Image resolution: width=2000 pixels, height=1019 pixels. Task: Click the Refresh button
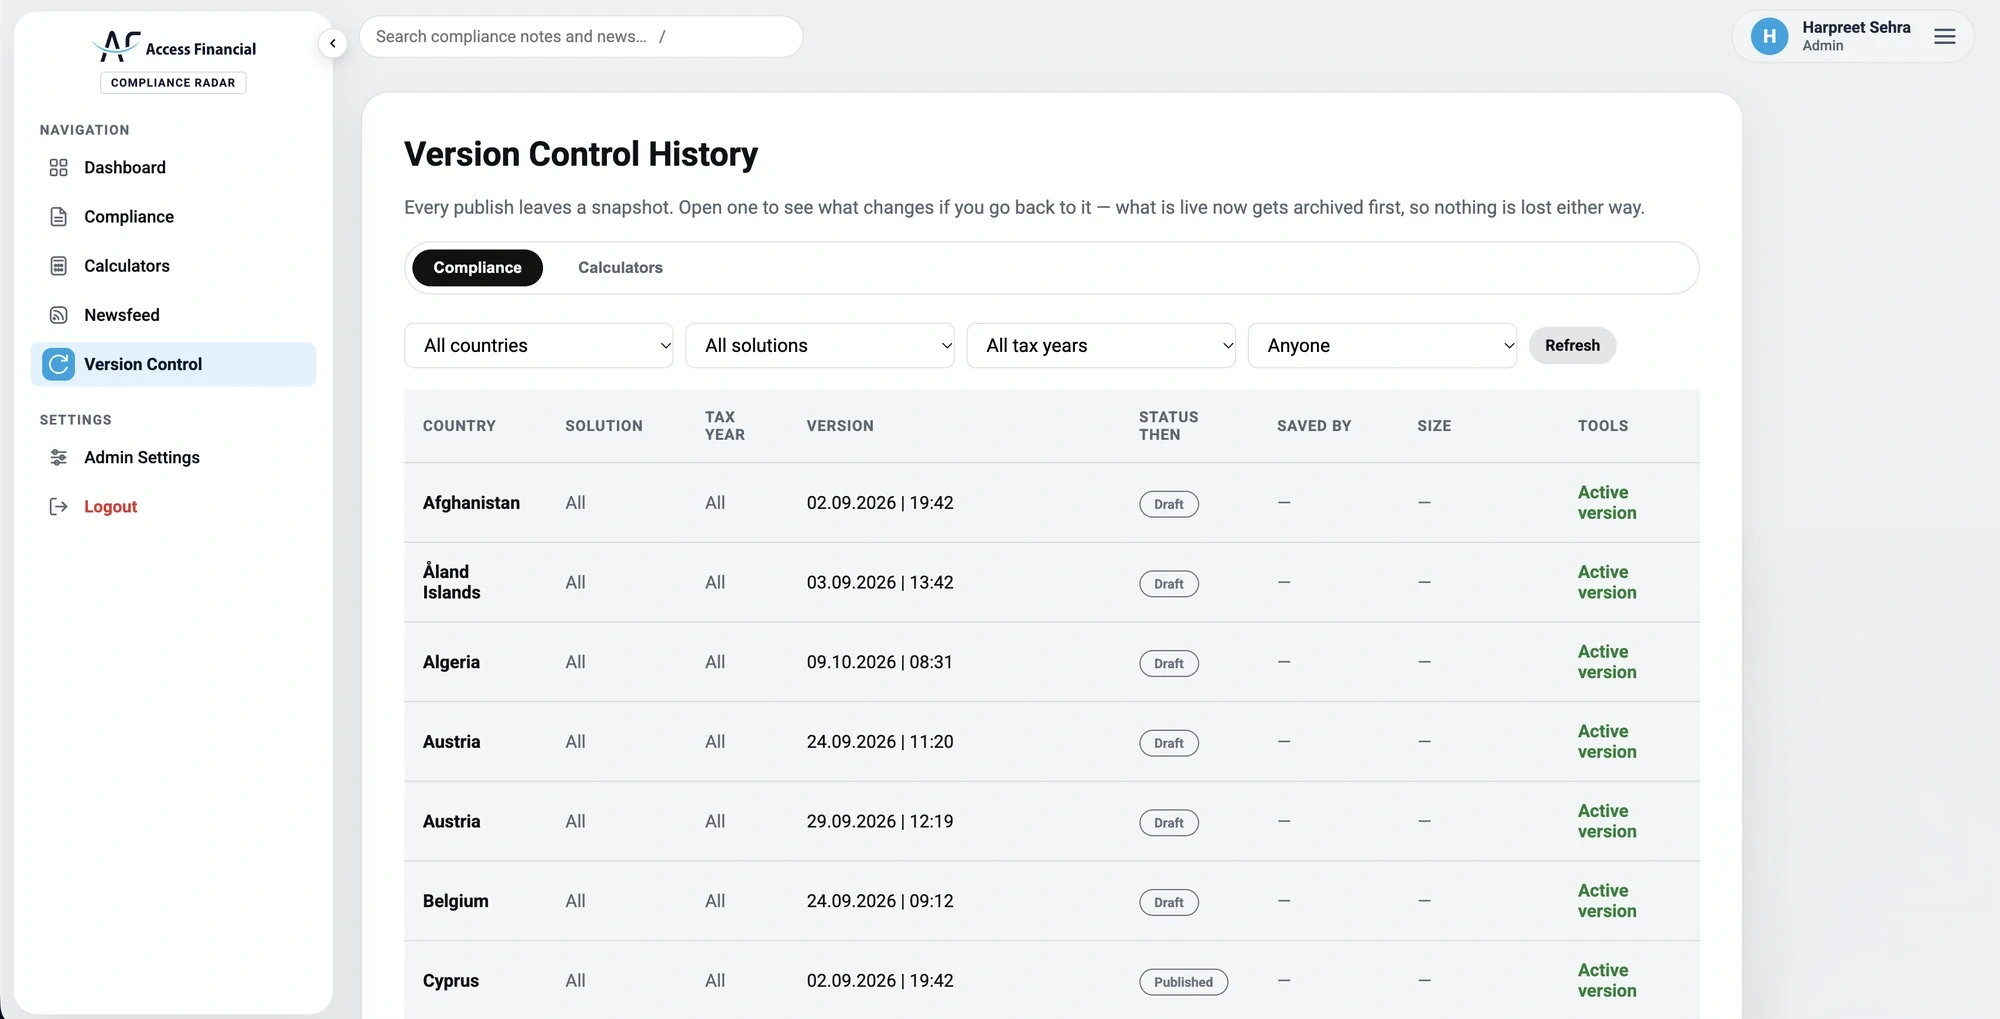tap(1572, 345)
